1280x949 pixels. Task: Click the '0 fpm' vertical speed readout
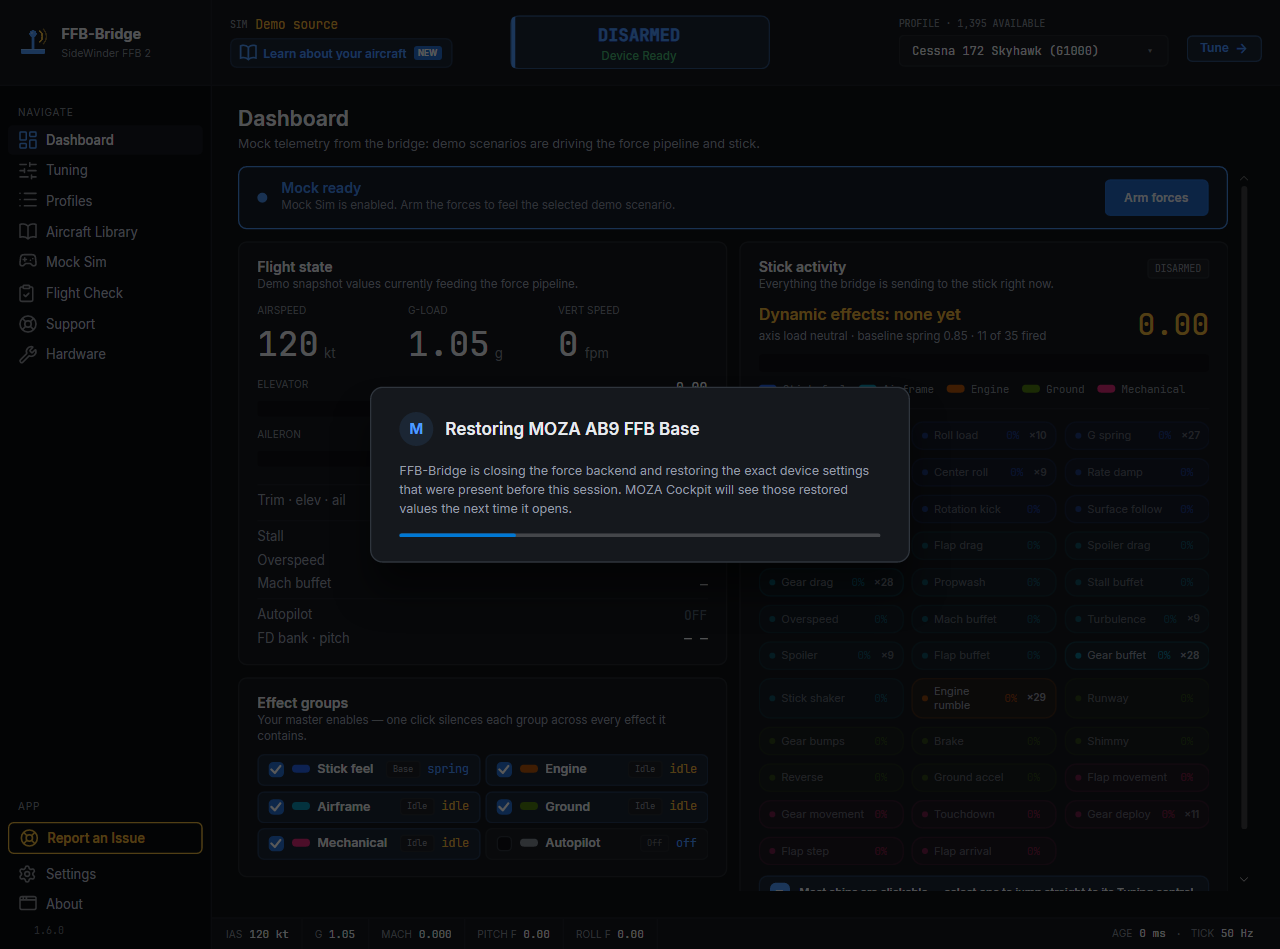(x=583, y=345)
